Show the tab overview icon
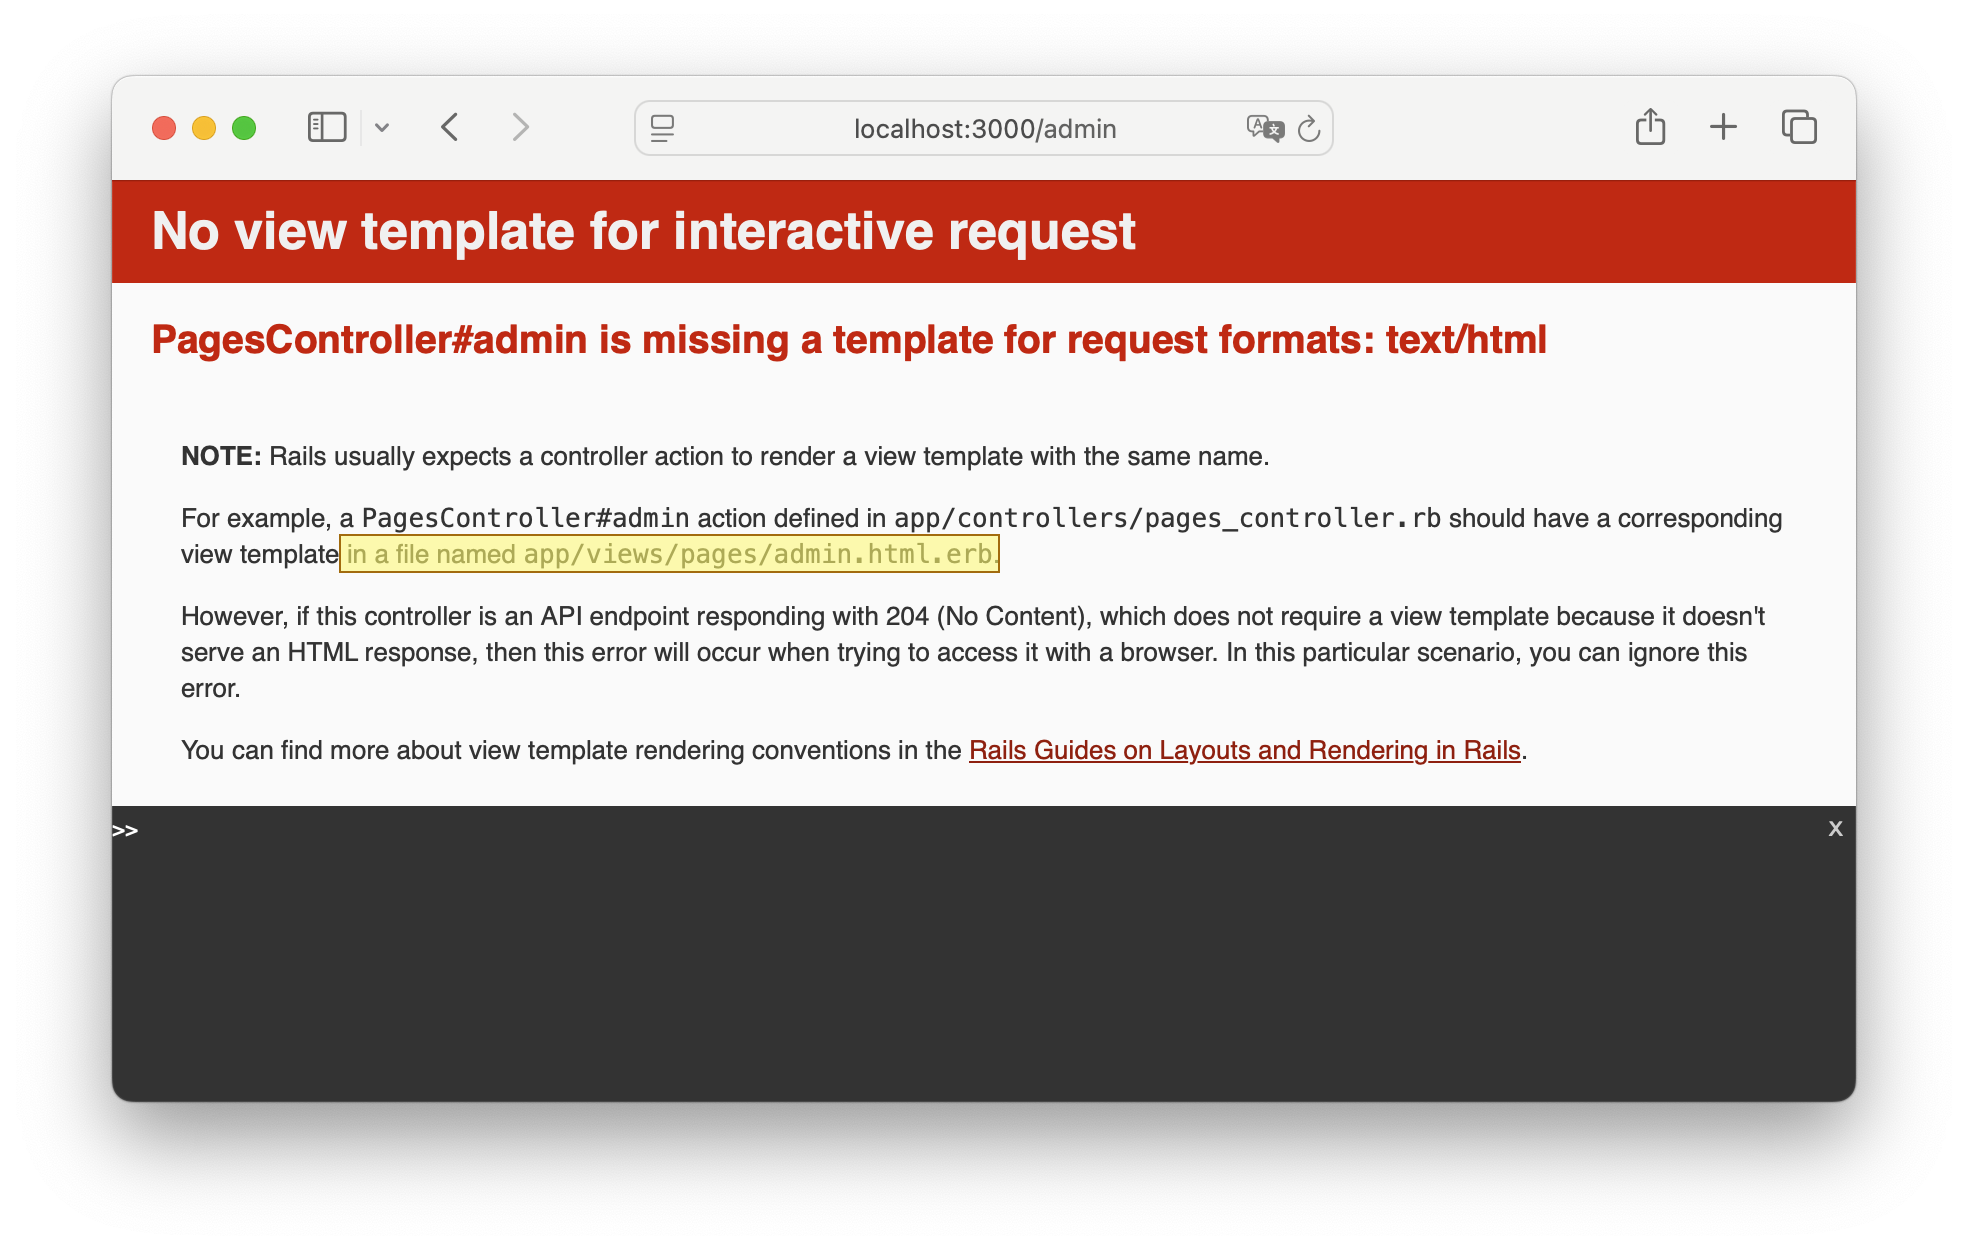The image size is (1968, 1250). click(1799, 127)
